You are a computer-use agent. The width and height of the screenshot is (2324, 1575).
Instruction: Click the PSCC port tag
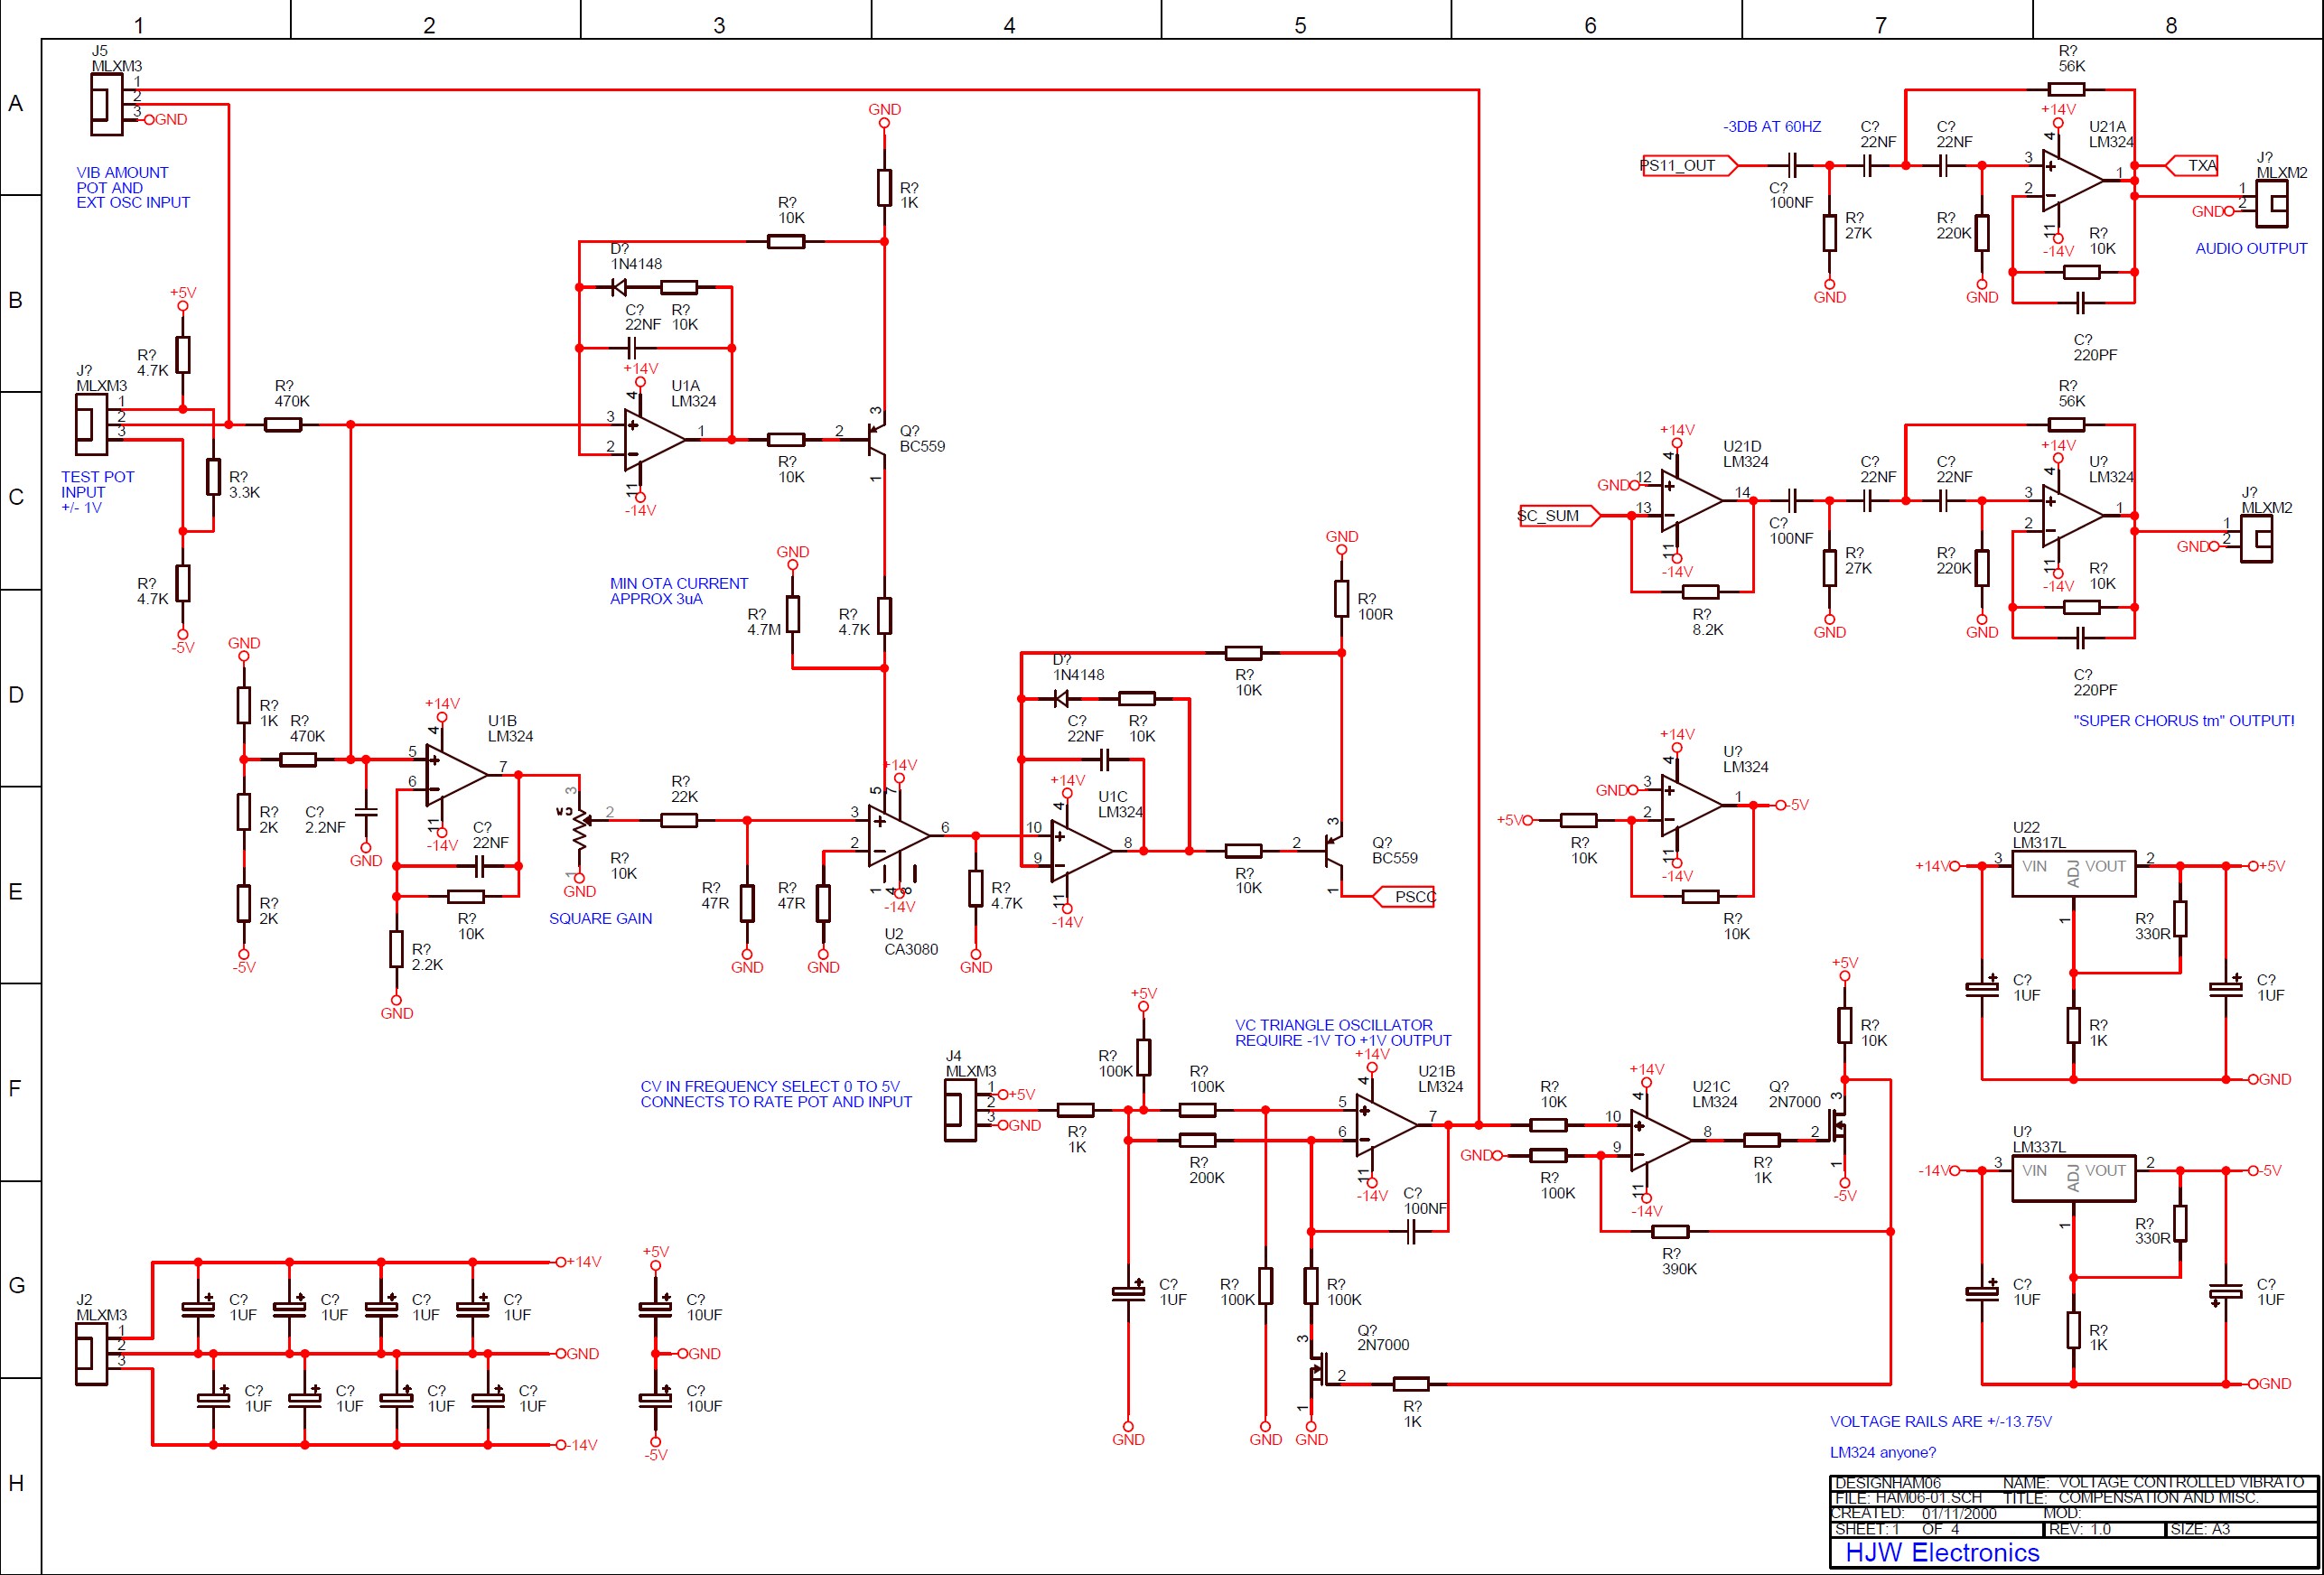1406,897
